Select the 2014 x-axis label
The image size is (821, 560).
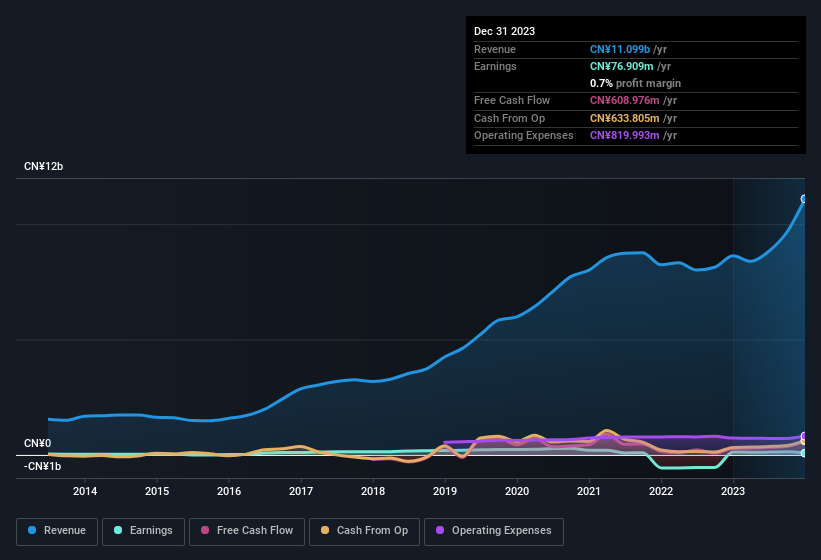(85, 491)
